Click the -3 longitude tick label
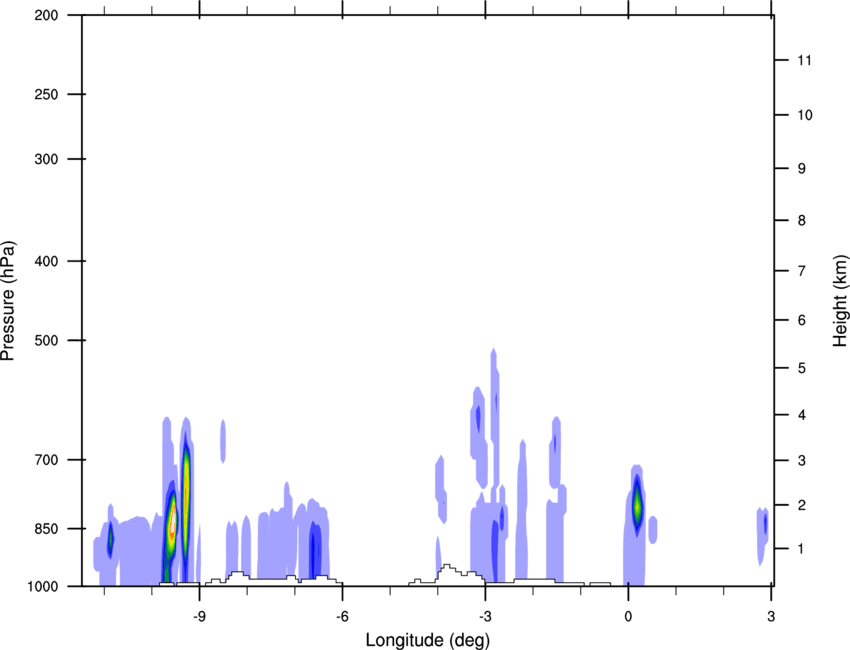The width and height of the screenshot is (850, 650). click(x=485, y=616)
